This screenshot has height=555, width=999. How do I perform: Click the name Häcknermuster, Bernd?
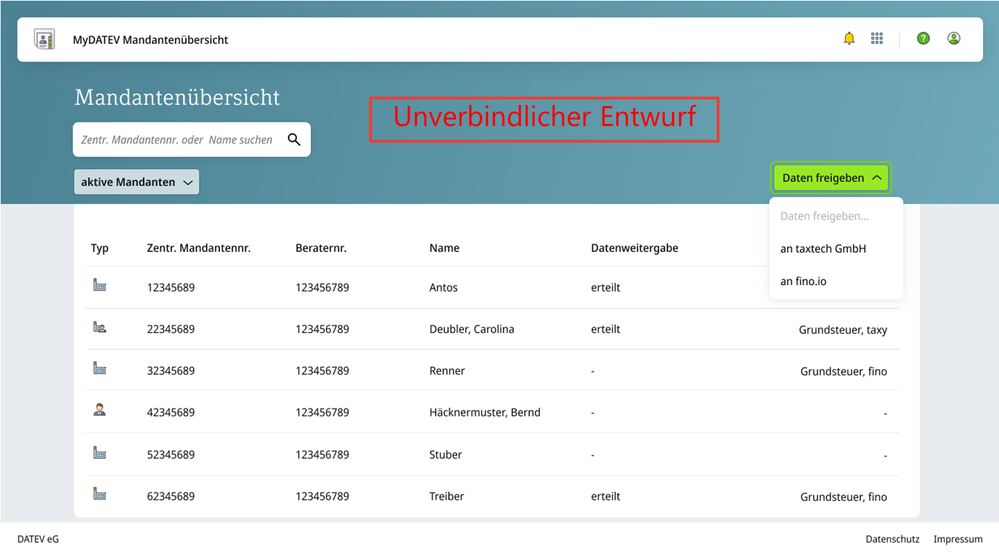484,412
